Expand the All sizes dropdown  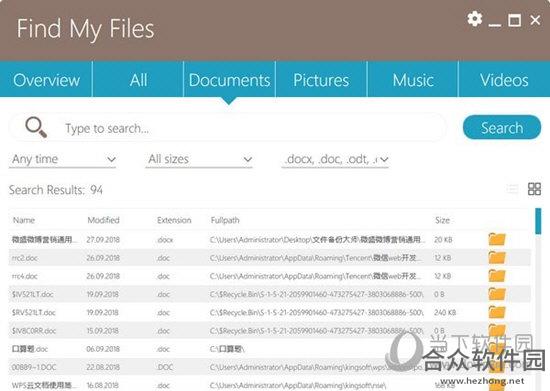pos(199,160)
